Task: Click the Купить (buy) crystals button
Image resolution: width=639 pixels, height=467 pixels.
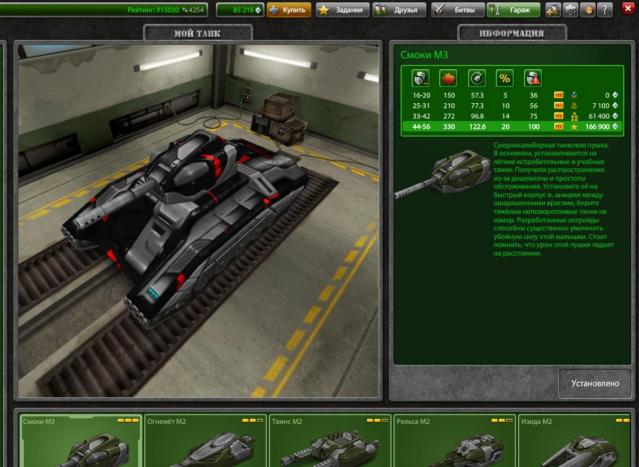Action: click(288, 10)
